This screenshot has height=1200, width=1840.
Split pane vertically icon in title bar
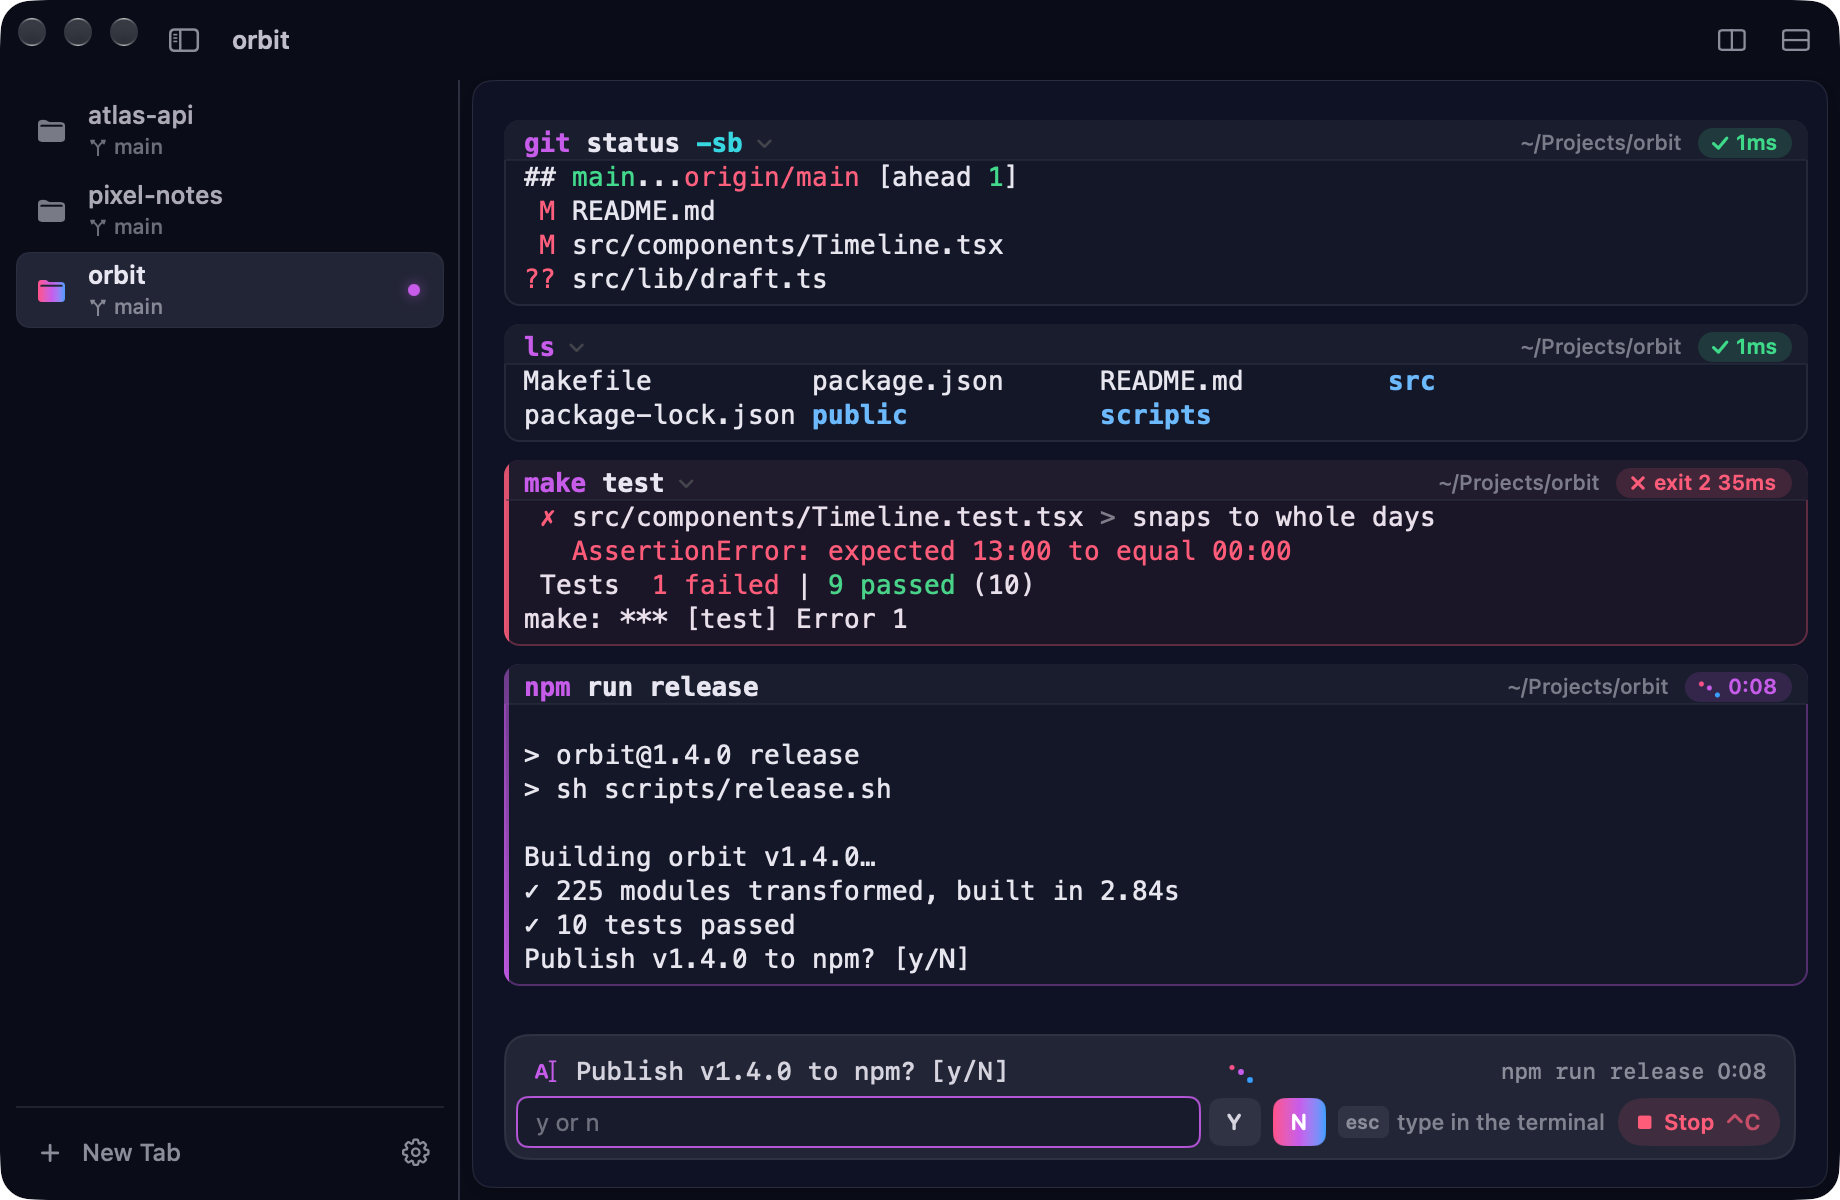(1732, 40)
